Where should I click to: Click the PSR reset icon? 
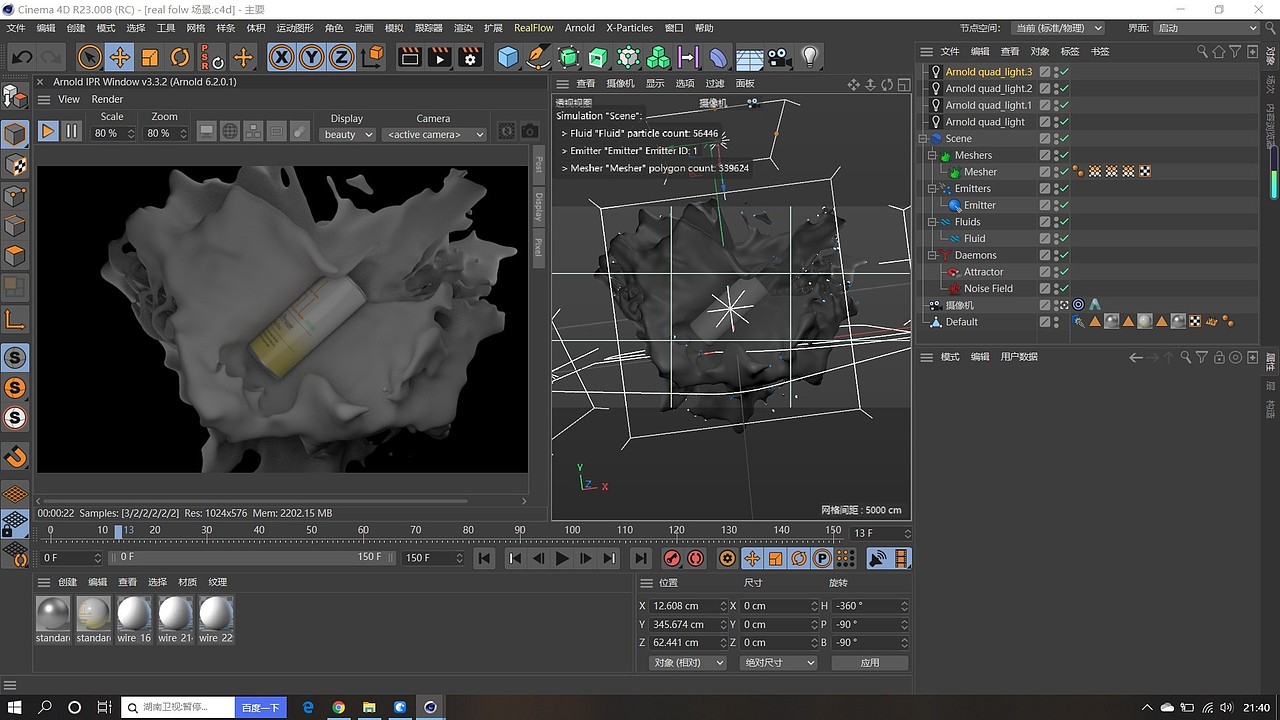tap(211, 57)
